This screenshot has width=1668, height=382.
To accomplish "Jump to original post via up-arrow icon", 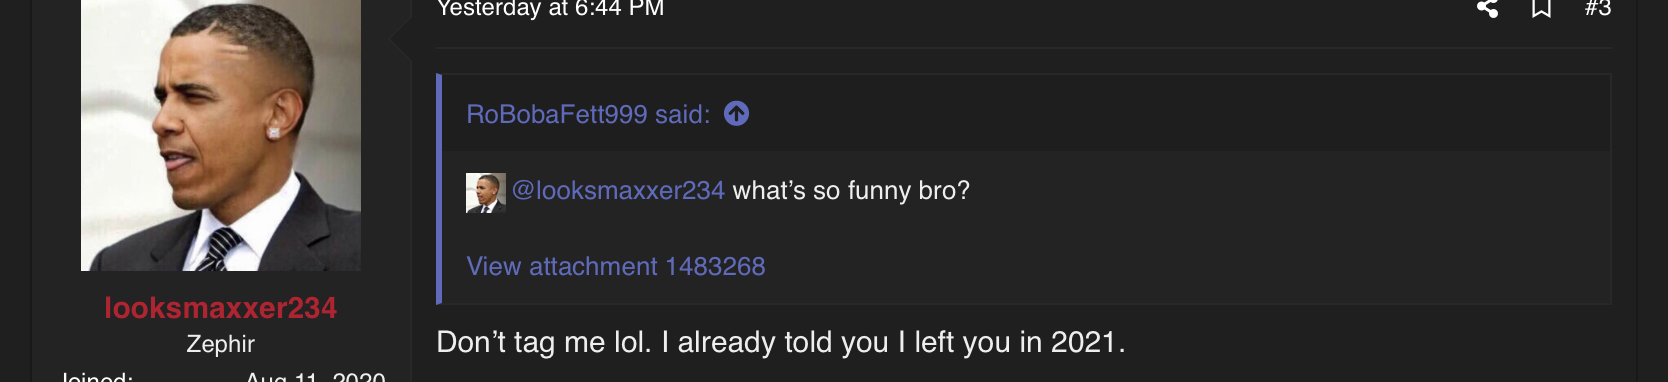I will (737, 114).
